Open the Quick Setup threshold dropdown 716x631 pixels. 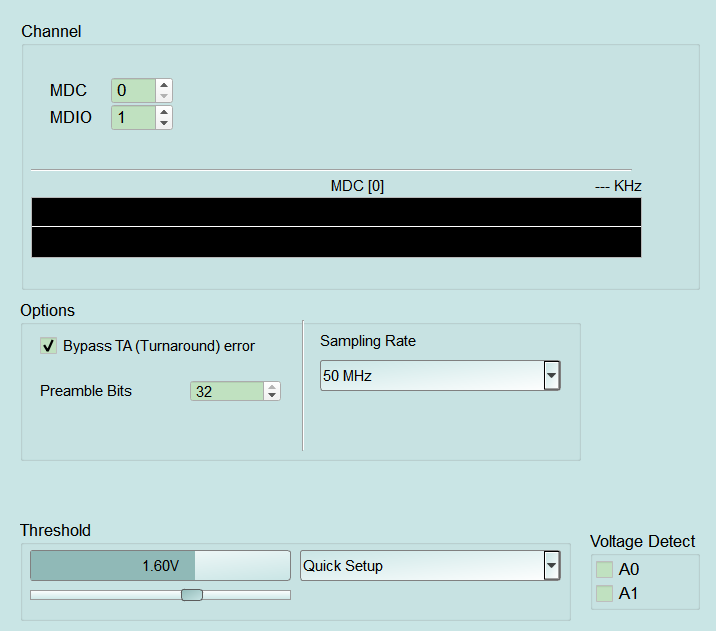tap(430, 565)
